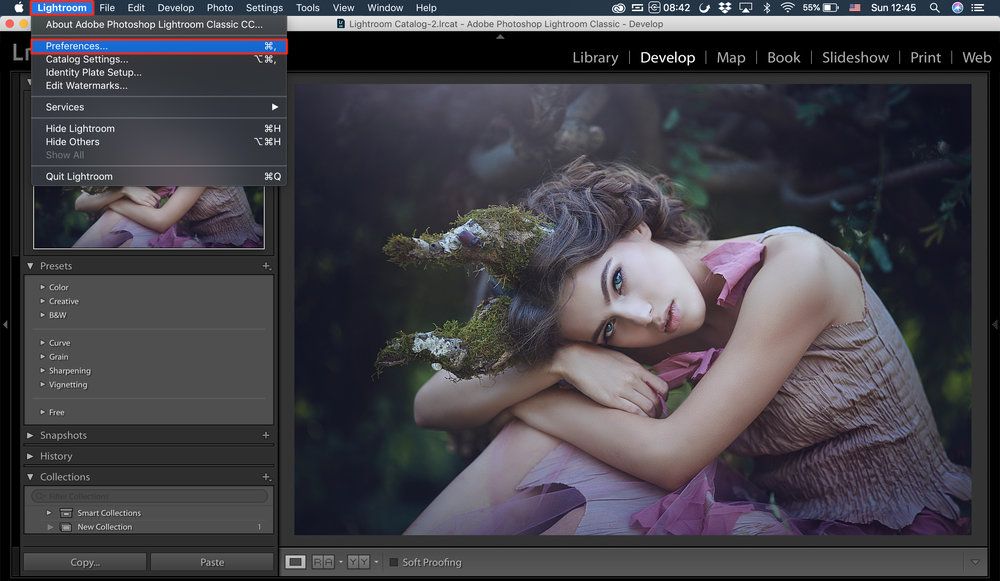Expand the Sharpening preset group
The height and width of the screenshot is (581, 1000).
click(42, 371)
